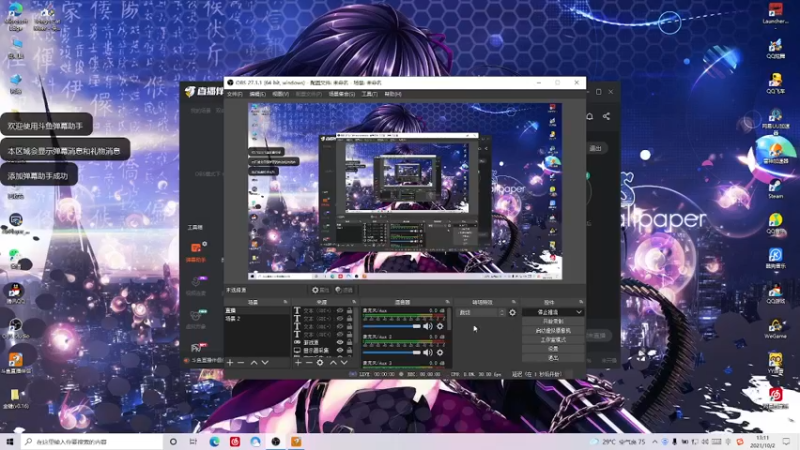Move the selected scene down
Screen dimensions: 800x450
click(265, 362)
